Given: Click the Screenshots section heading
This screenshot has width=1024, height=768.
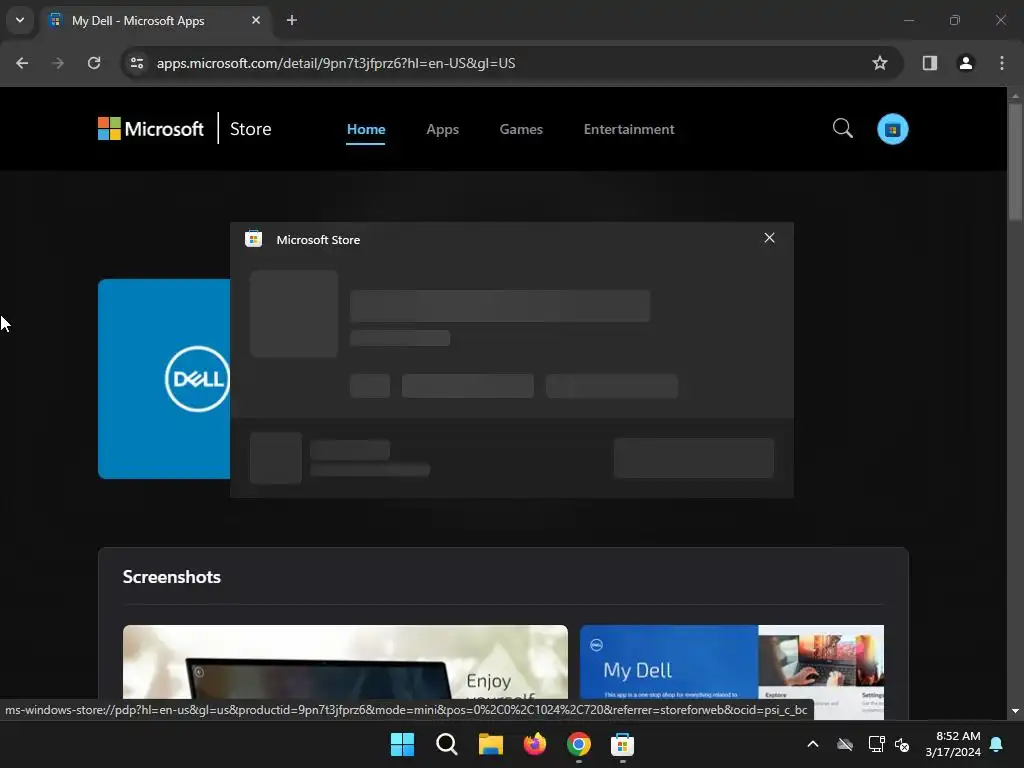Looking at the screenshot, I should point(172,577).
